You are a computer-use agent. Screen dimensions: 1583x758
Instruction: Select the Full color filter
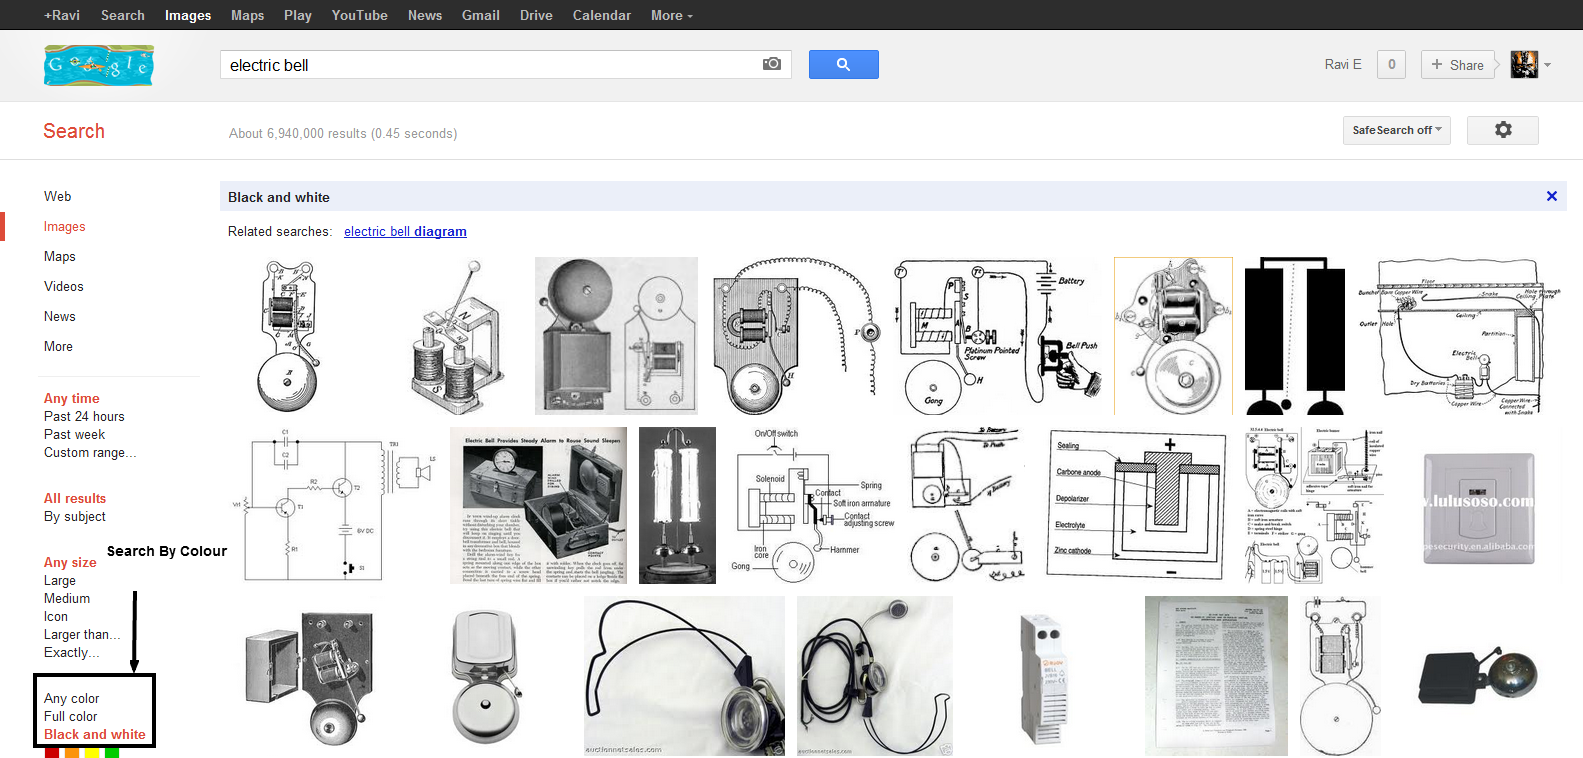70,716
